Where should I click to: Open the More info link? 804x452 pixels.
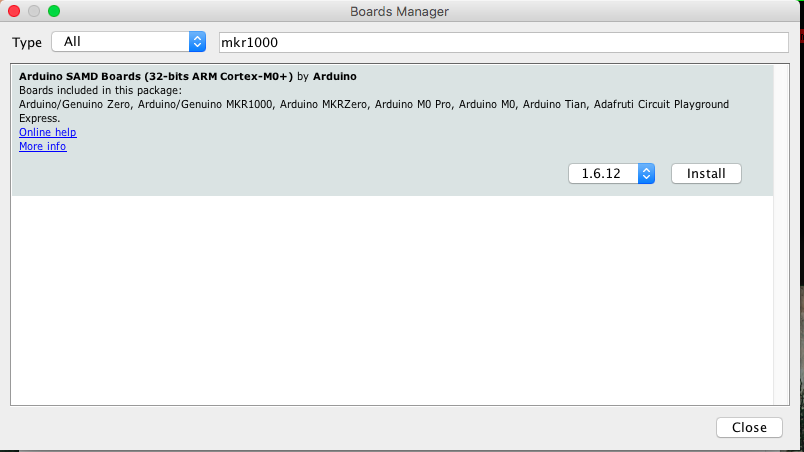43,147
